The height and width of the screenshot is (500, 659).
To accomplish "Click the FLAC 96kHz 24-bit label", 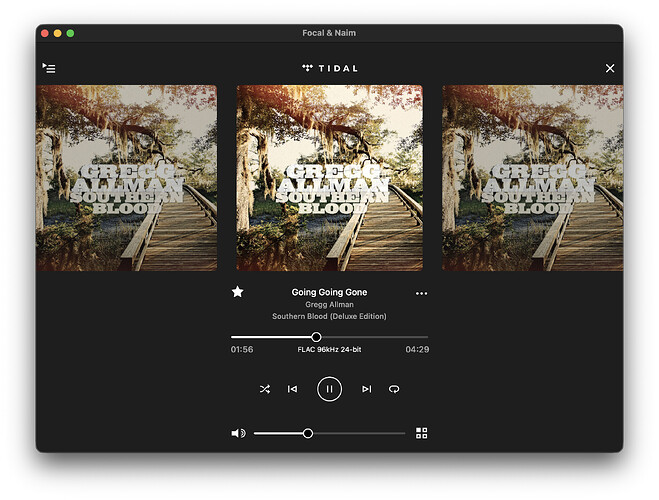I will pos(329,349).
